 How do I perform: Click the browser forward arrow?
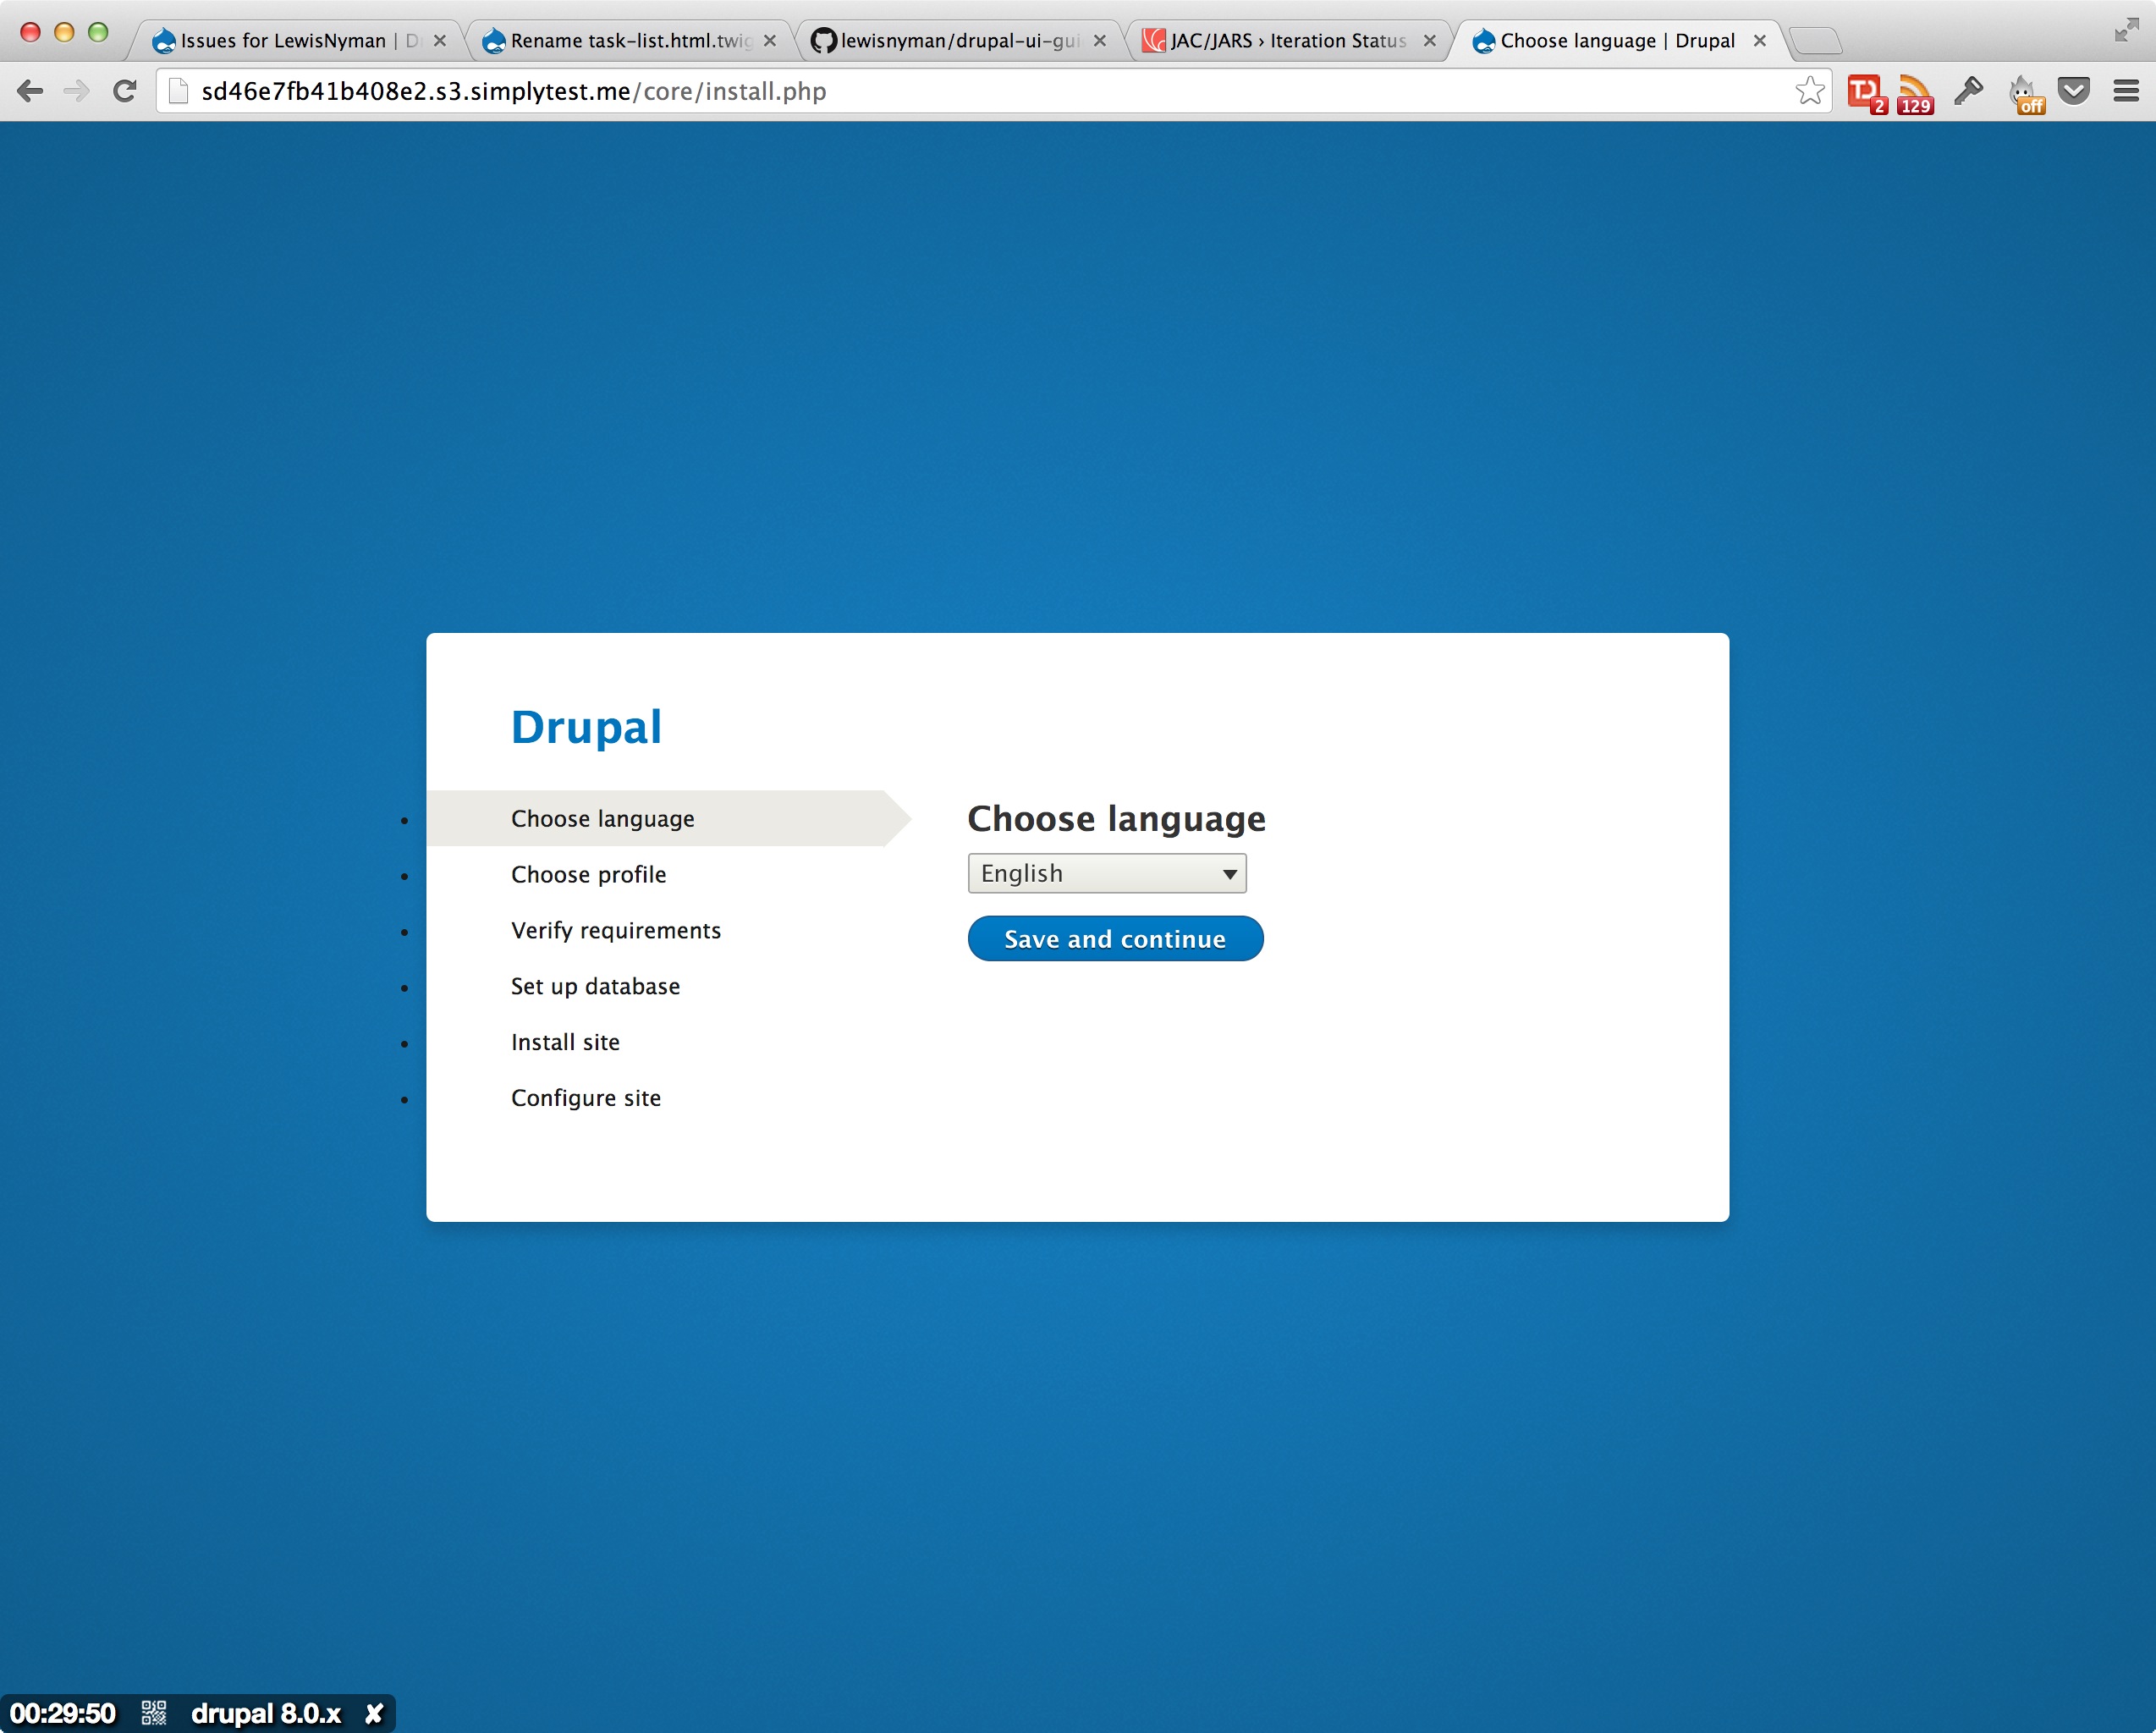click(76, 91)
